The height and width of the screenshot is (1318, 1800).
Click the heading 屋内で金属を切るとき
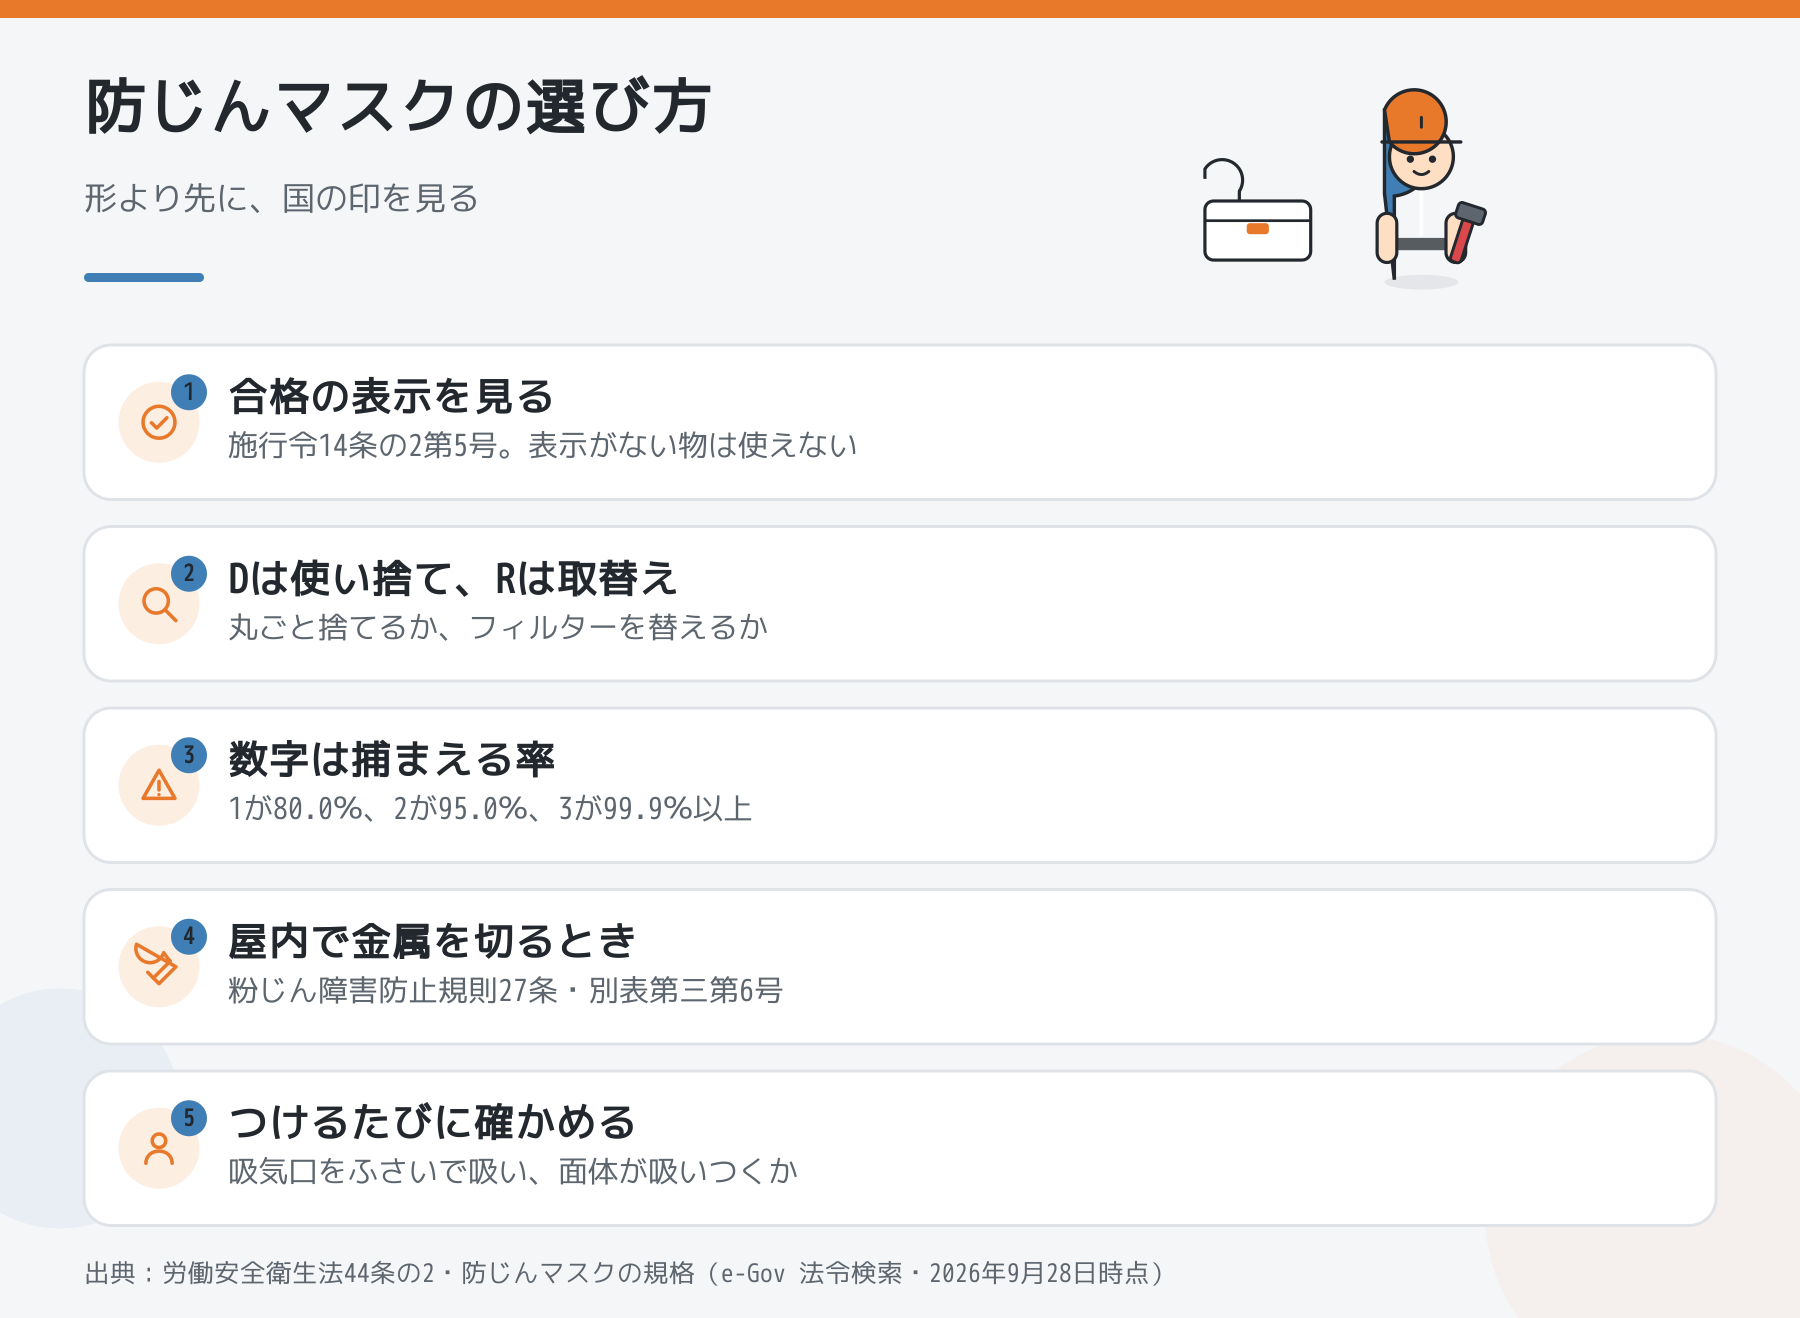[x=432, y=941]
